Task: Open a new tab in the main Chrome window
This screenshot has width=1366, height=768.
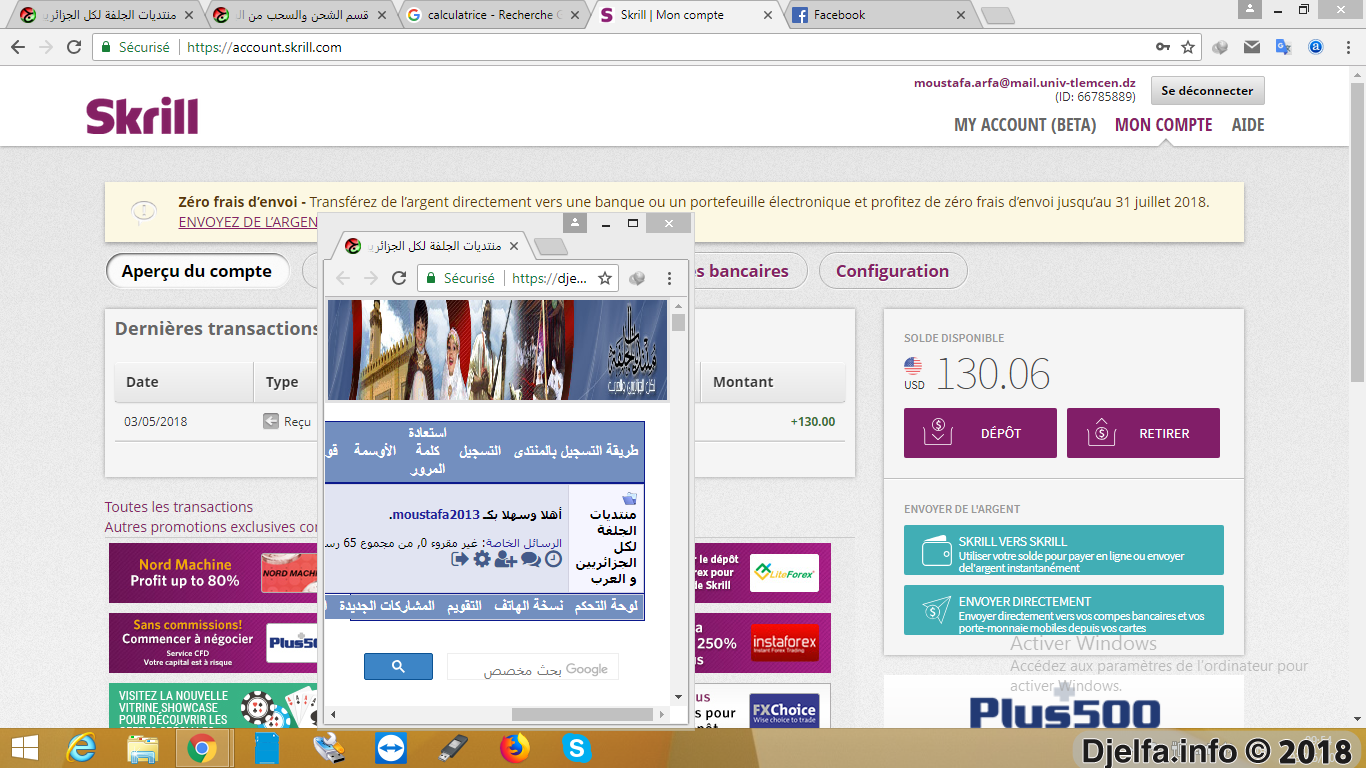Action: point(997,16)
